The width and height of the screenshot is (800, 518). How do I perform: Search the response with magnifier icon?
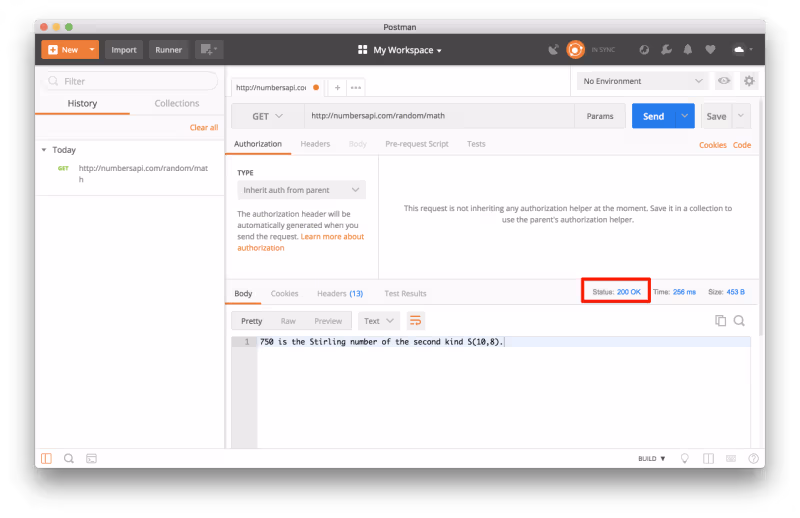coord(739,320)
